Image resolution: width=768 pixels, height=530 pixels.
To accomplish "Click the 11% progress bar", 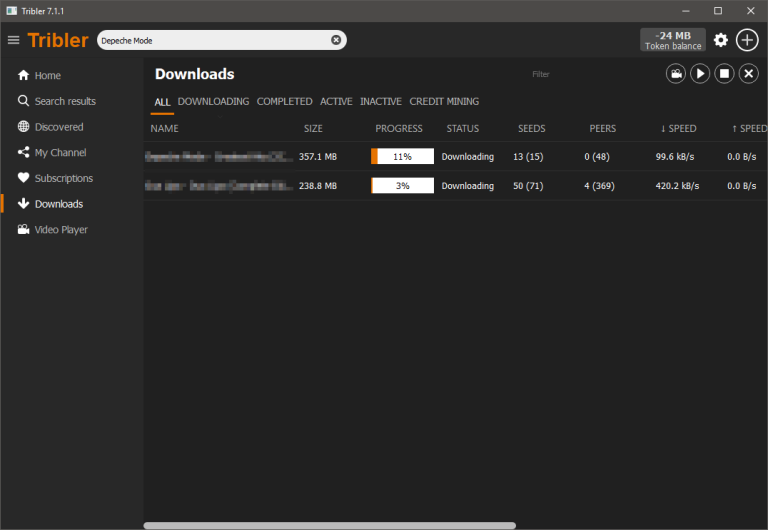I will 402,156.
